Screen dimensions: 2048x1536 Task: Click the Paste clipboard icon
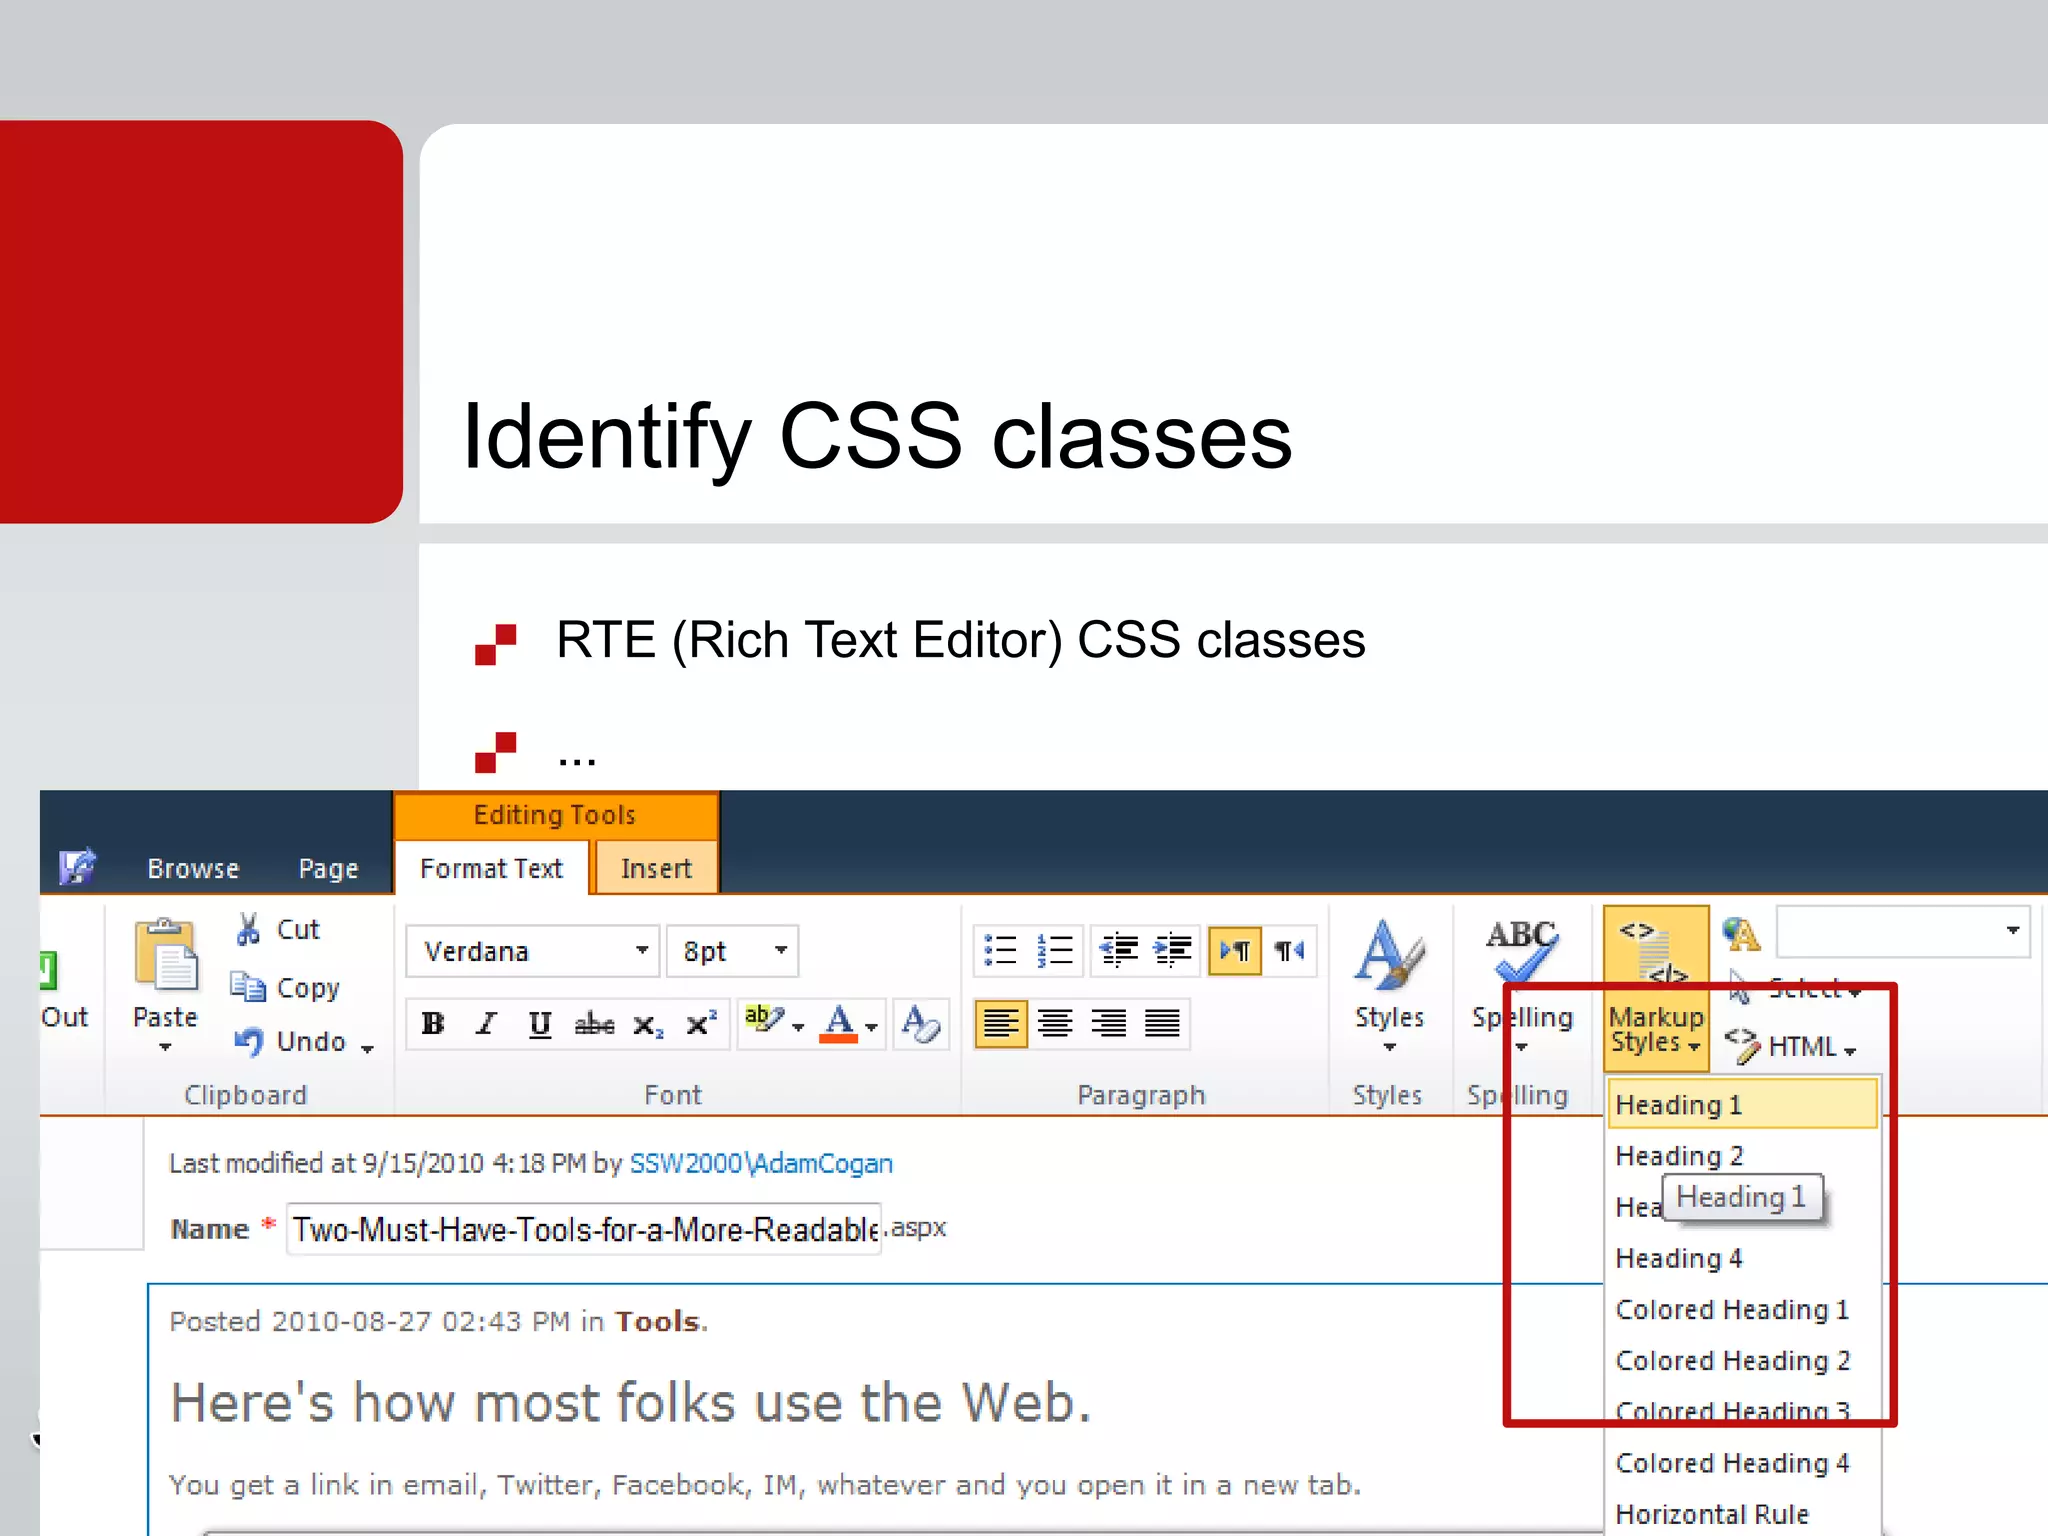pos(165,954)
